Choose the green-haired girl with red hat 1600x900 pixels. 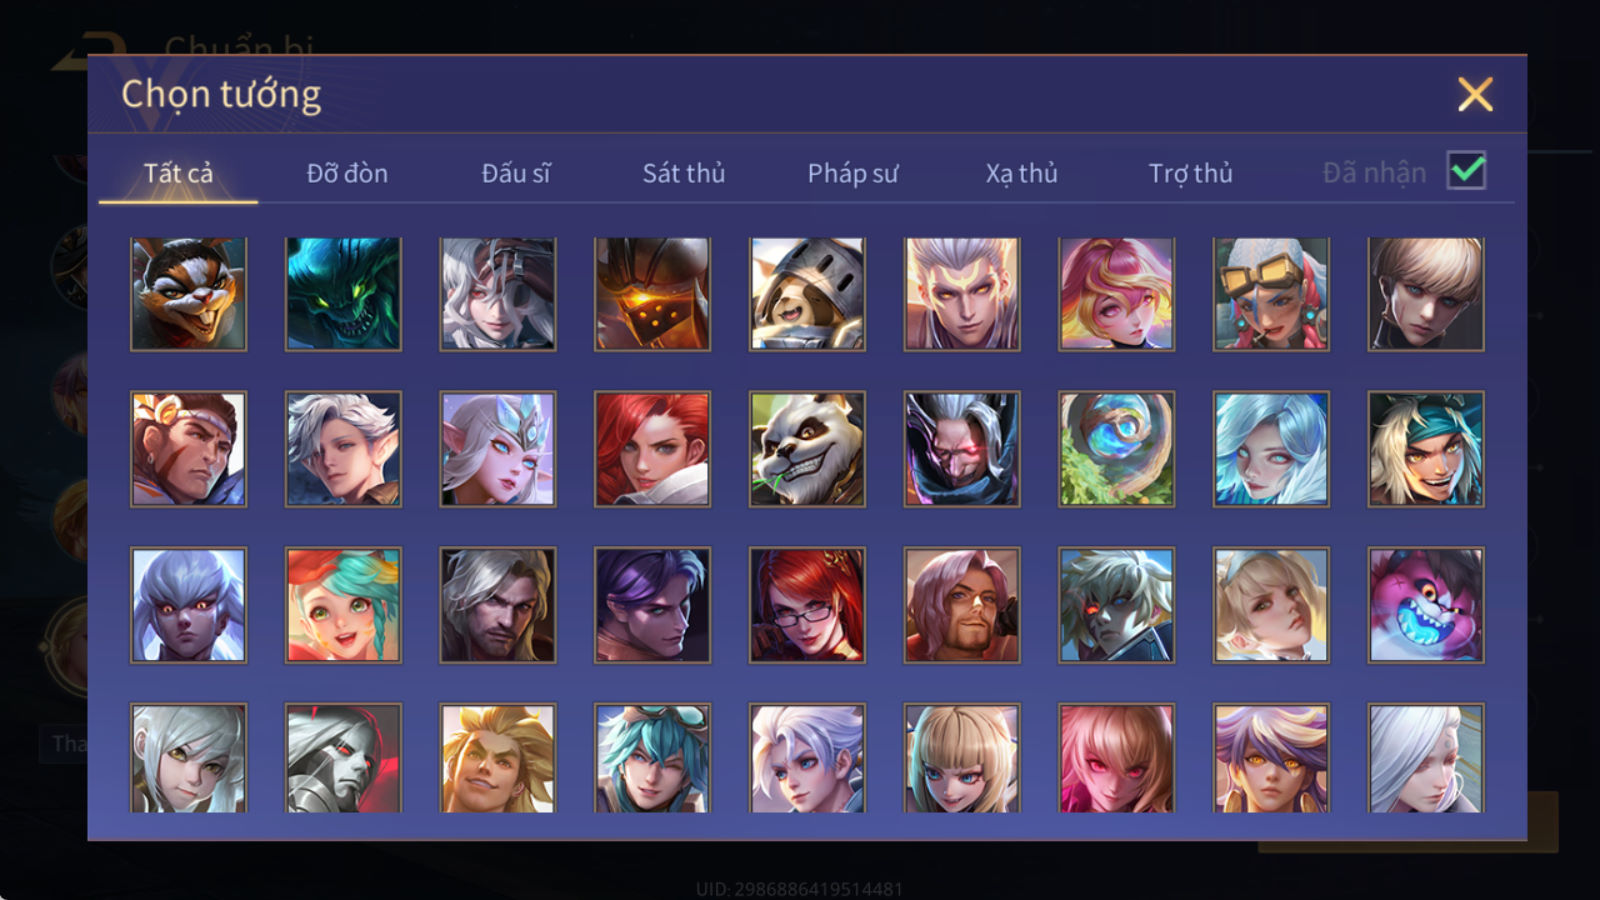(343, 605)
